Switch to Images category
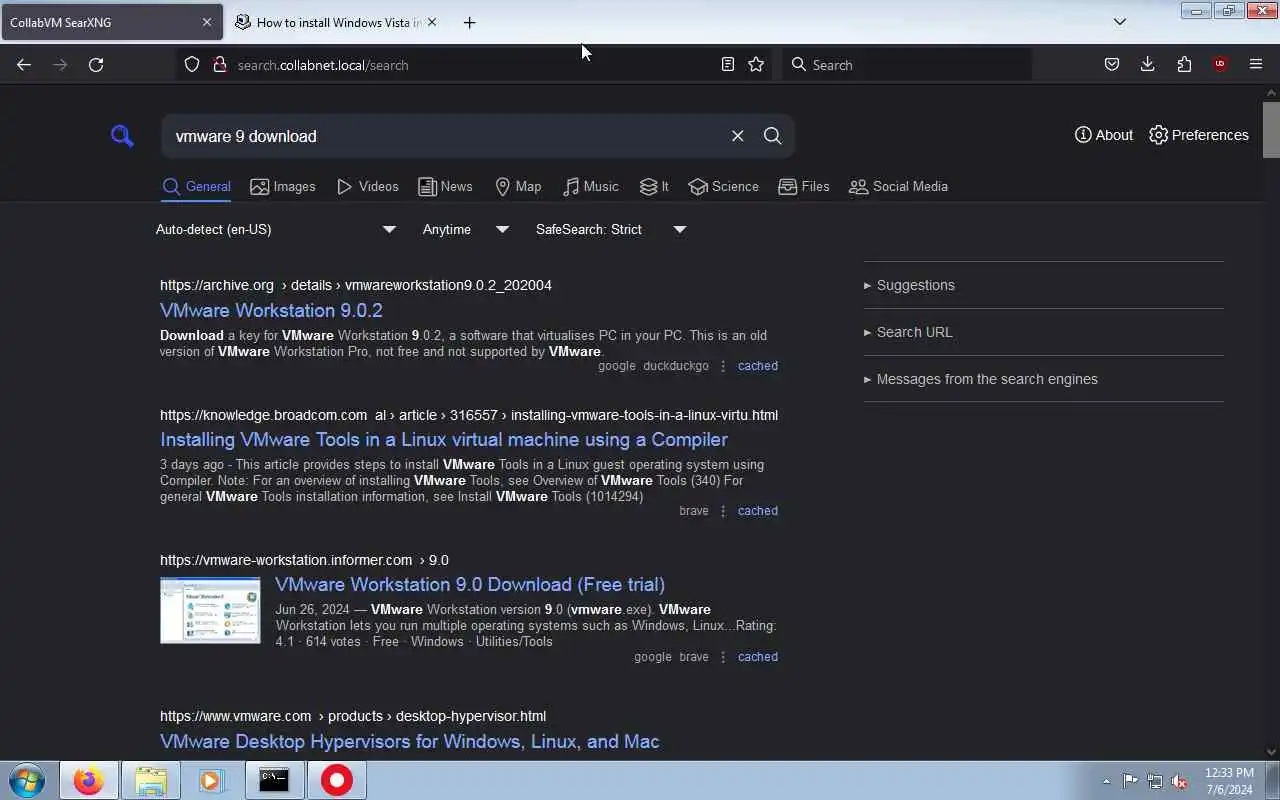1280x800 pixels. [283, 186]
